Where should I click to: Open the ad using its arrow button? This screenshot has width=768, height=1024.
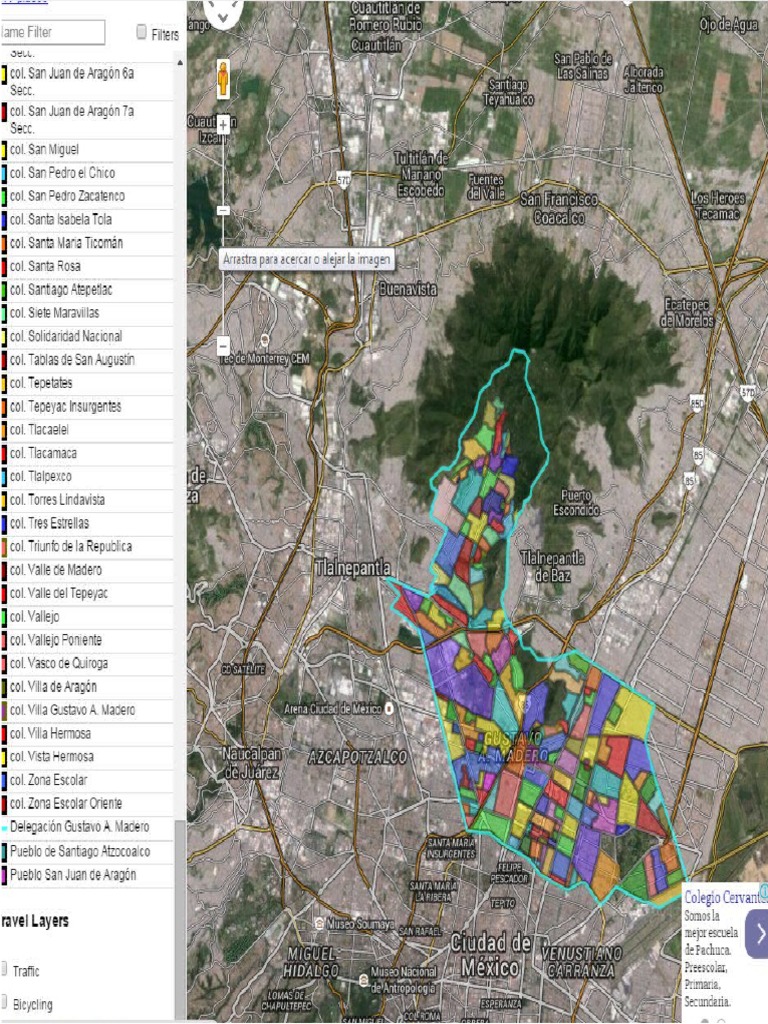(758, 934)
